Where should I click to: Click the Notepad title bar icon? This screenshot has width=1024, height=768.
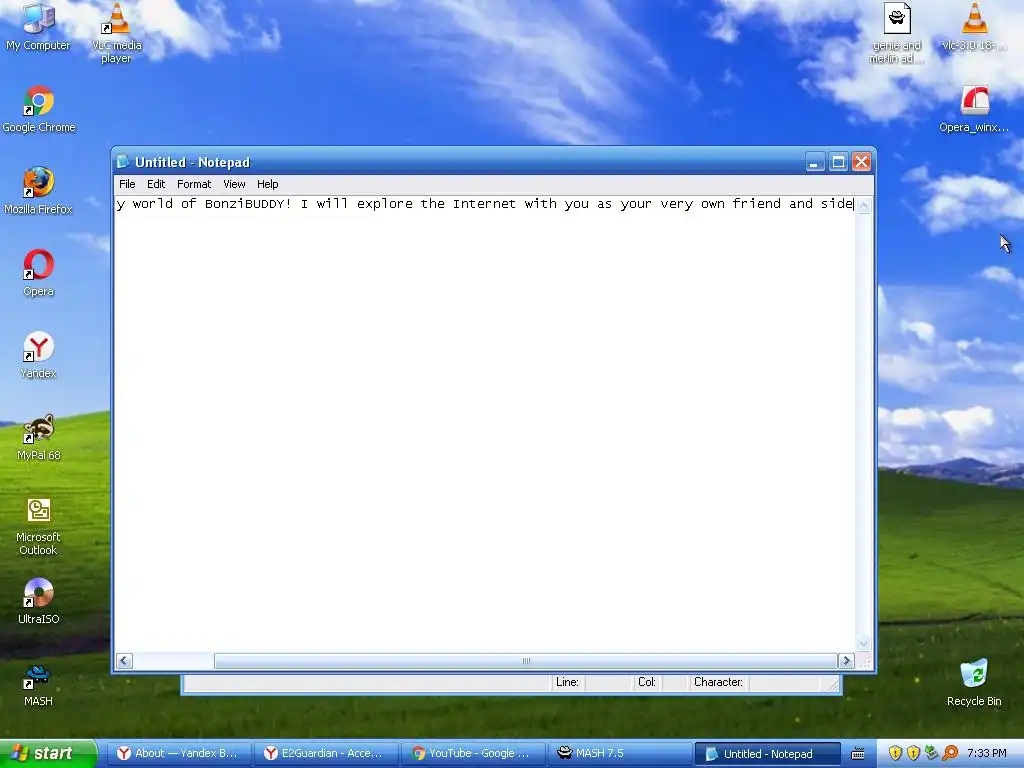(x=123, y=162)
